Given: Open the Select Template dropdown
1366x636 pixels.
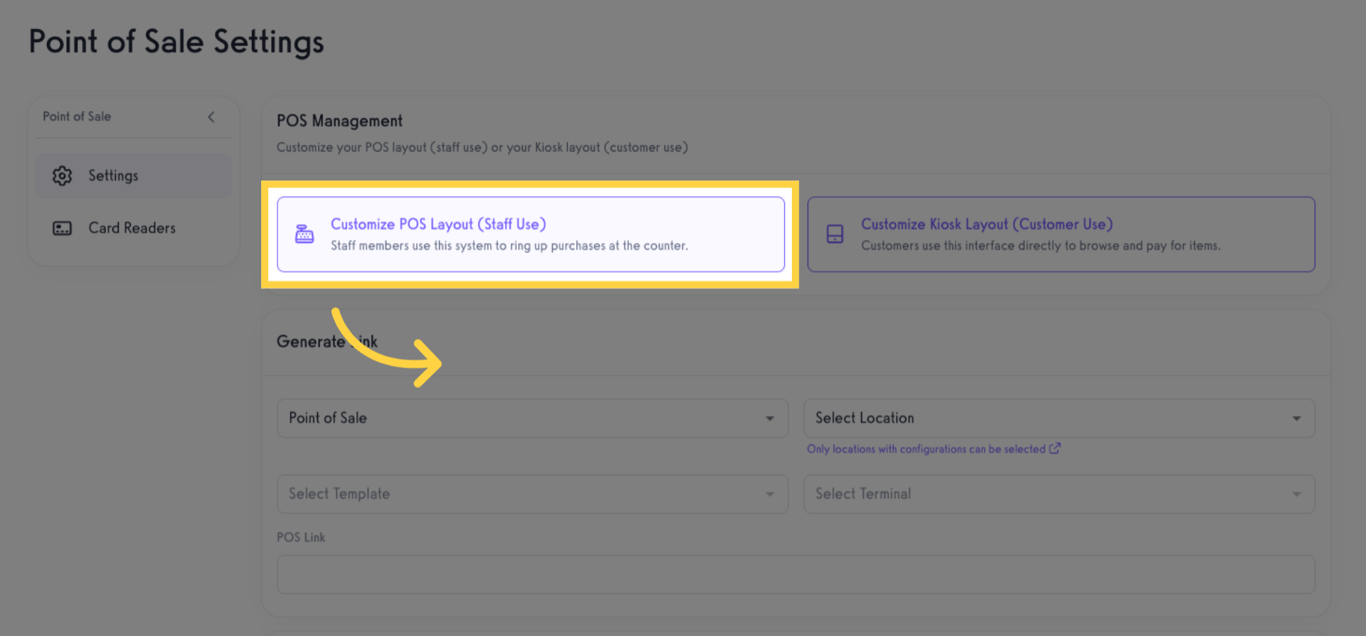Looking at the screenshot, I should pos(520,494).
